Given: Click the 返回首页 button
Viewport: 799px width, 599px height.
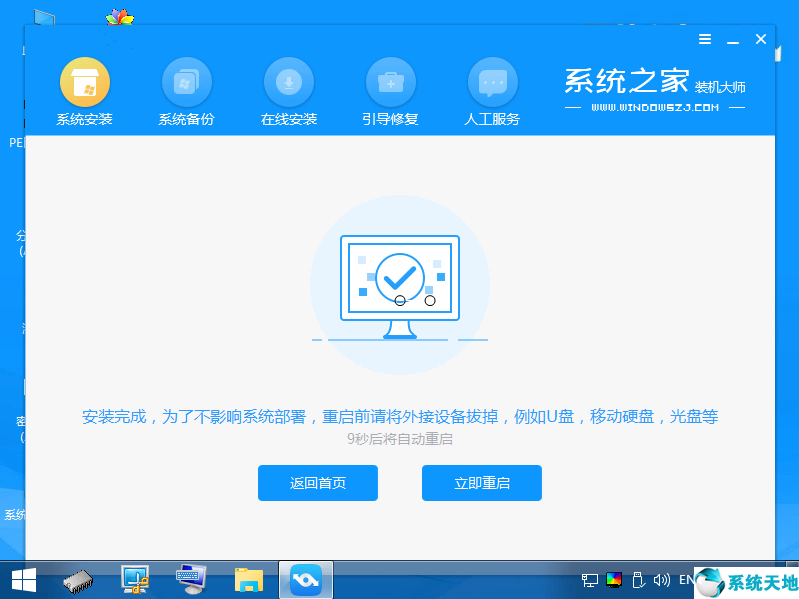Looking at the screenshot, I should [x=318, y=483].
